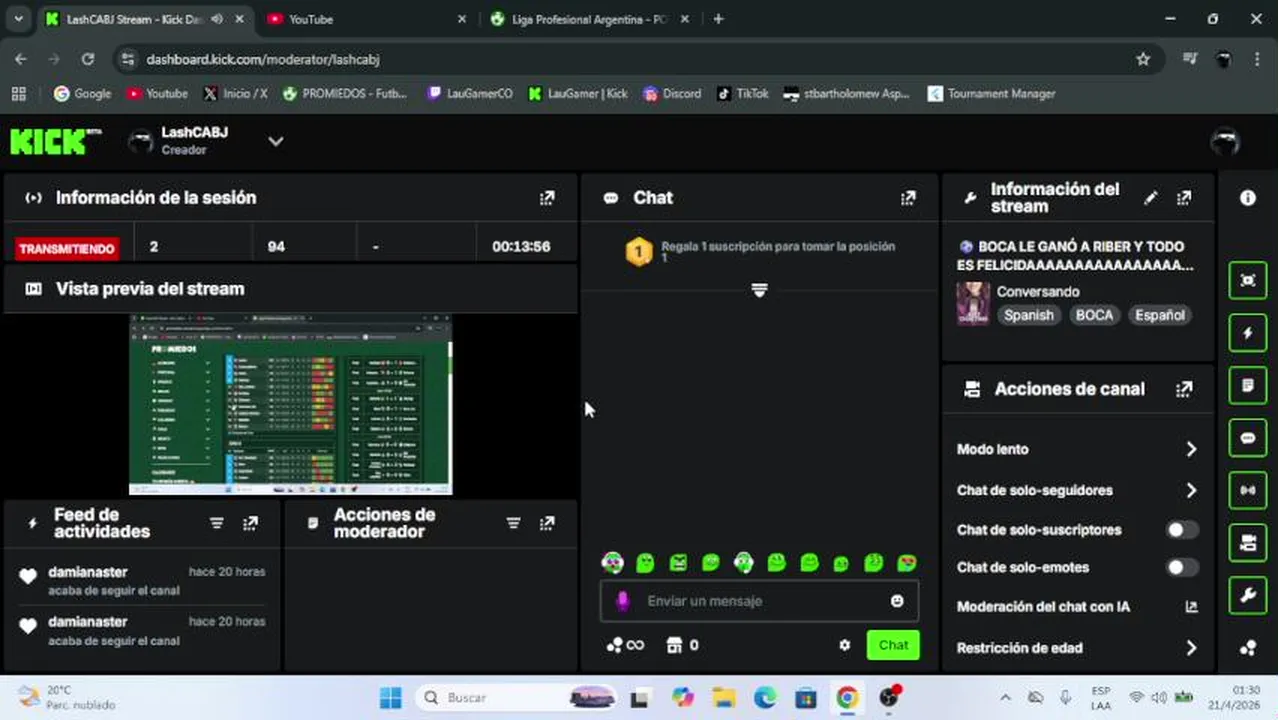Open channel points infinity balance

pos(625,645)
